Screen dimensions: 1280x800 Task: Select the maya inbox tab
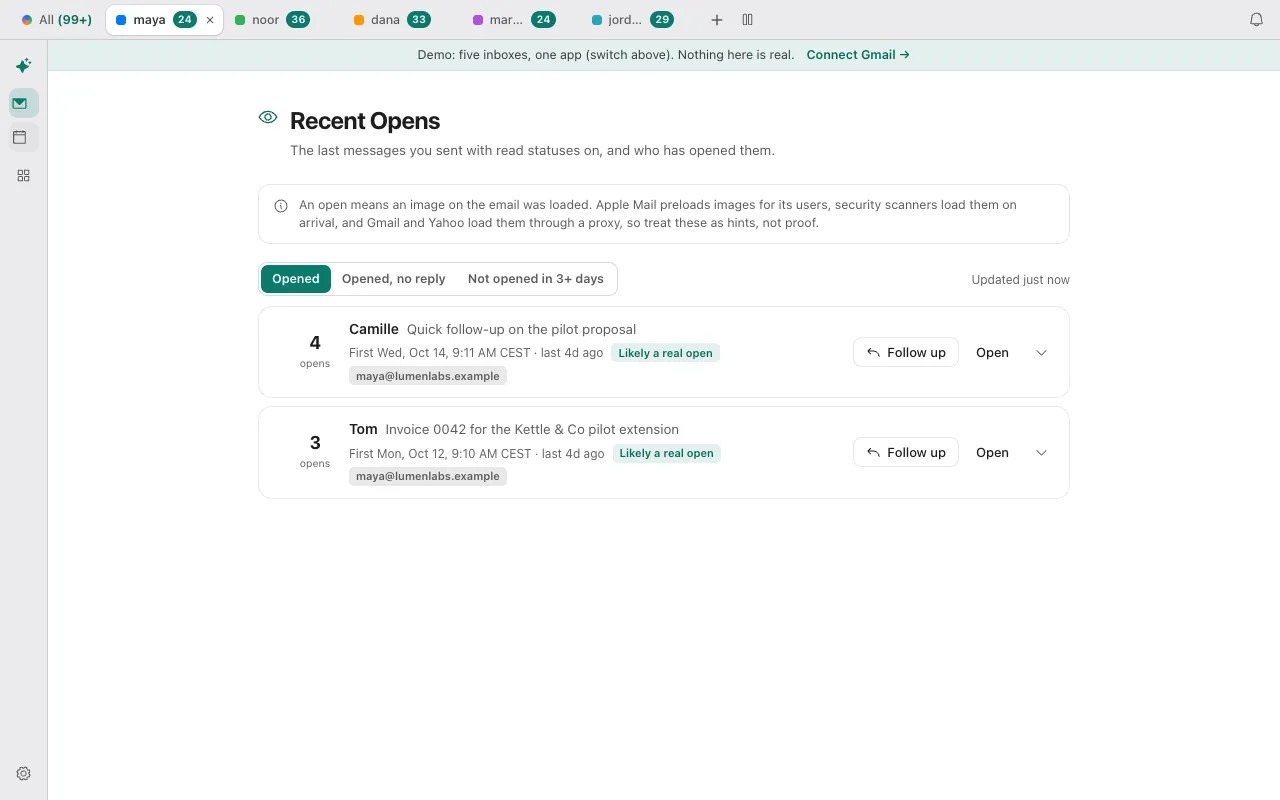click(x=163, y=20)
